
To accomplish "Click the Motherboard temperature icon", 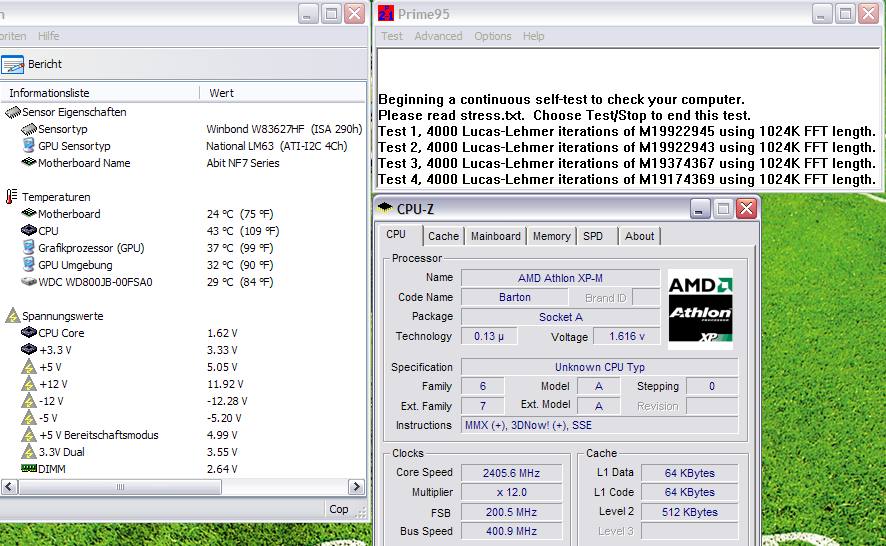I will [29, 213].
